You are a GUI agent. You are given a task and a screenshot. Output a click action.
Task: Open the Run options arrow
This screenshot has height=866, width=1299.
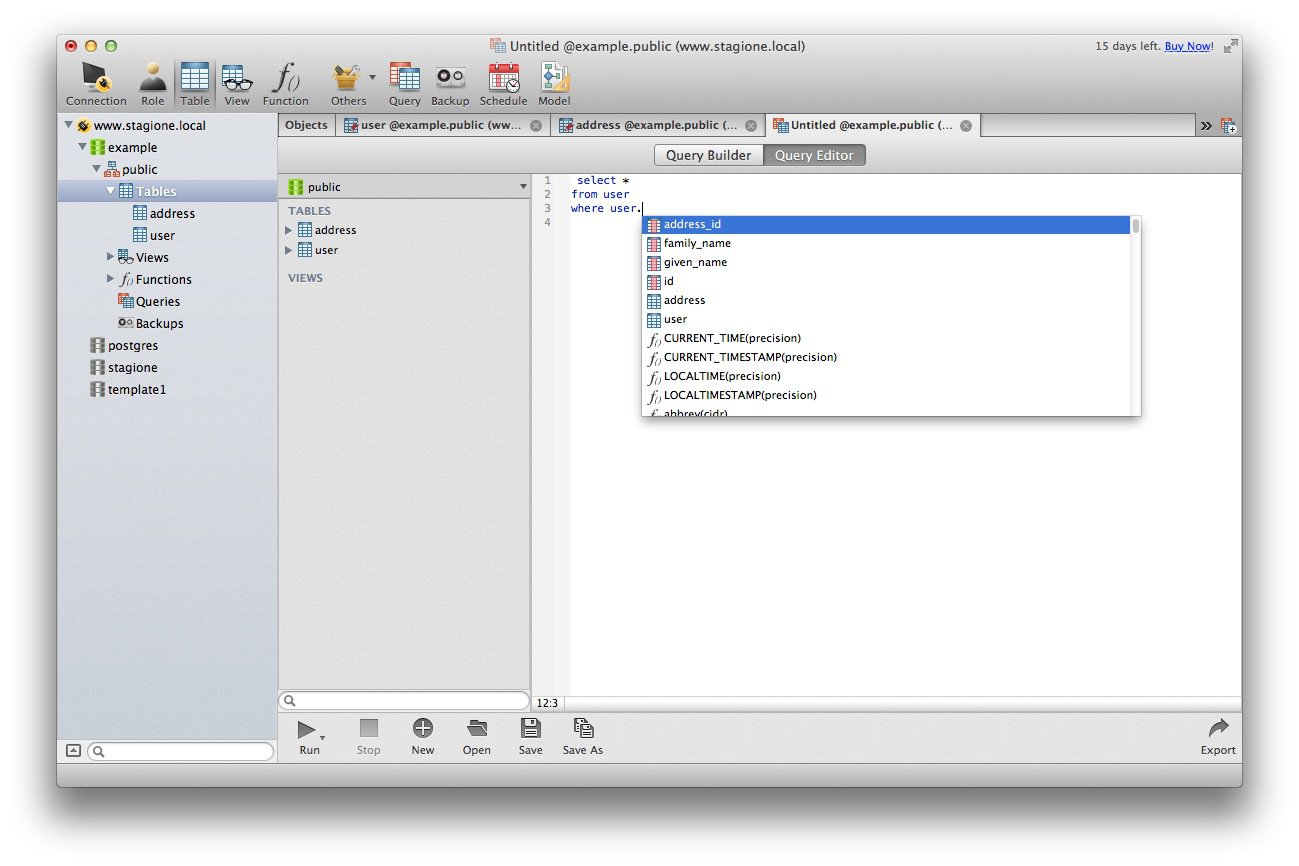pyautogui.click(x=322, y=738)
